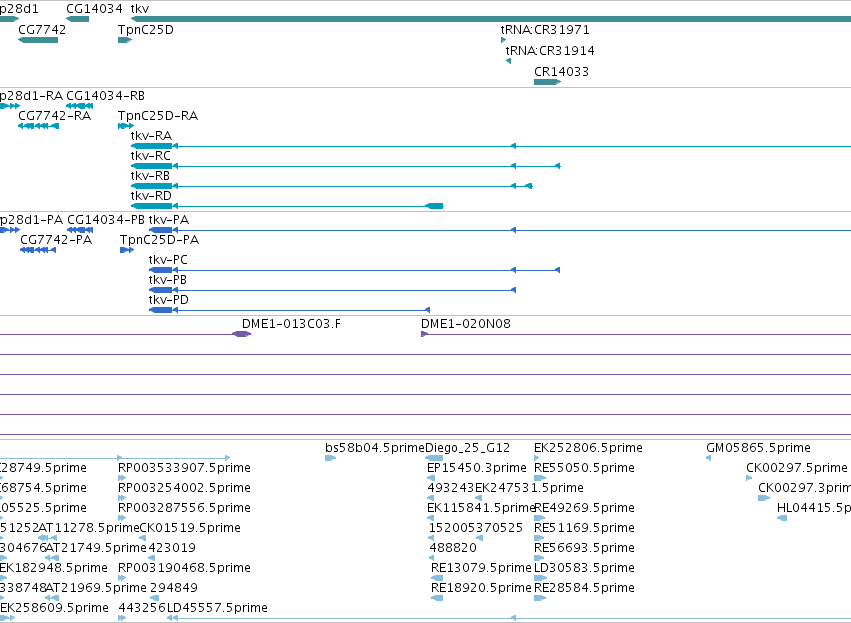
Task: Click the CG7742-PA protein label
Action: [56, 240]
